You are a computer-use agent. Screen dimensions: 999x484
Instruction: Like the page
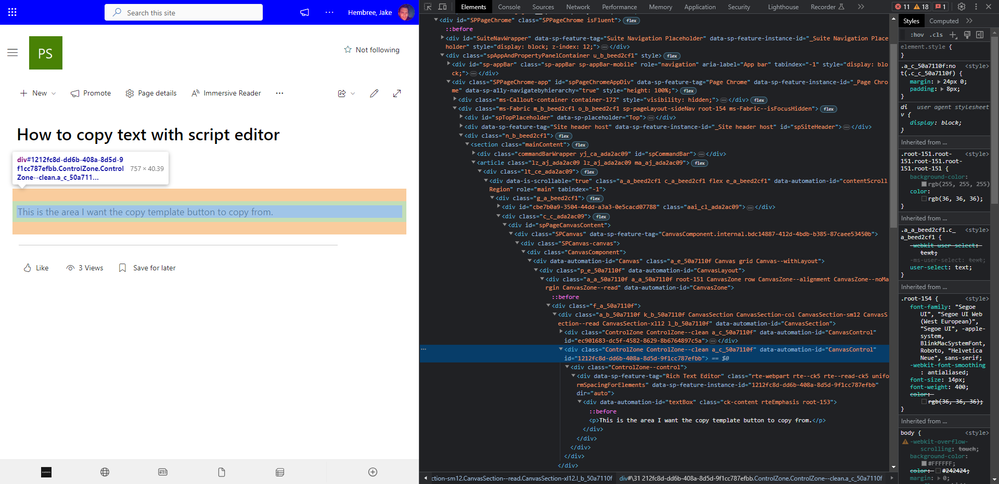pyautogui.click(x=36, y=268)
